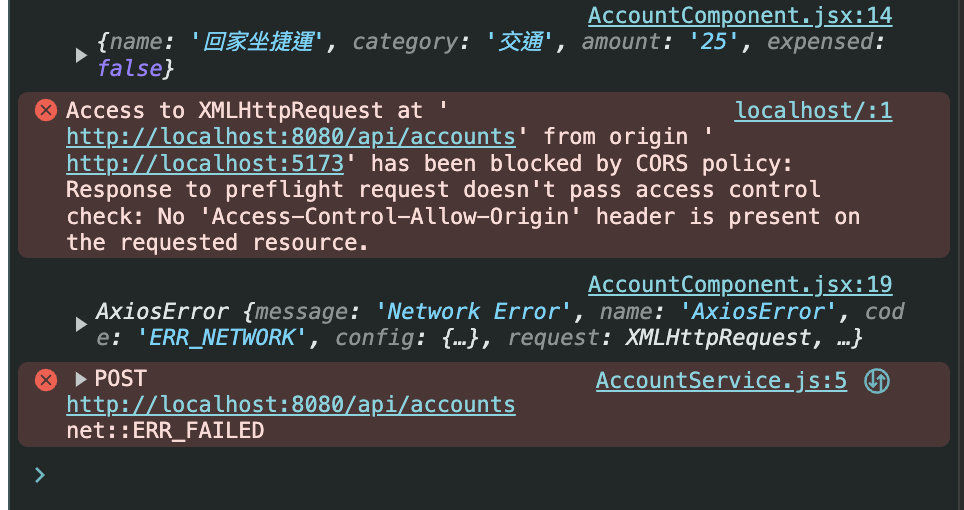Open the localhost/:1 source link
Viewport: 964px width, 510px height.
pyautogui.click(x=813, y=111)
